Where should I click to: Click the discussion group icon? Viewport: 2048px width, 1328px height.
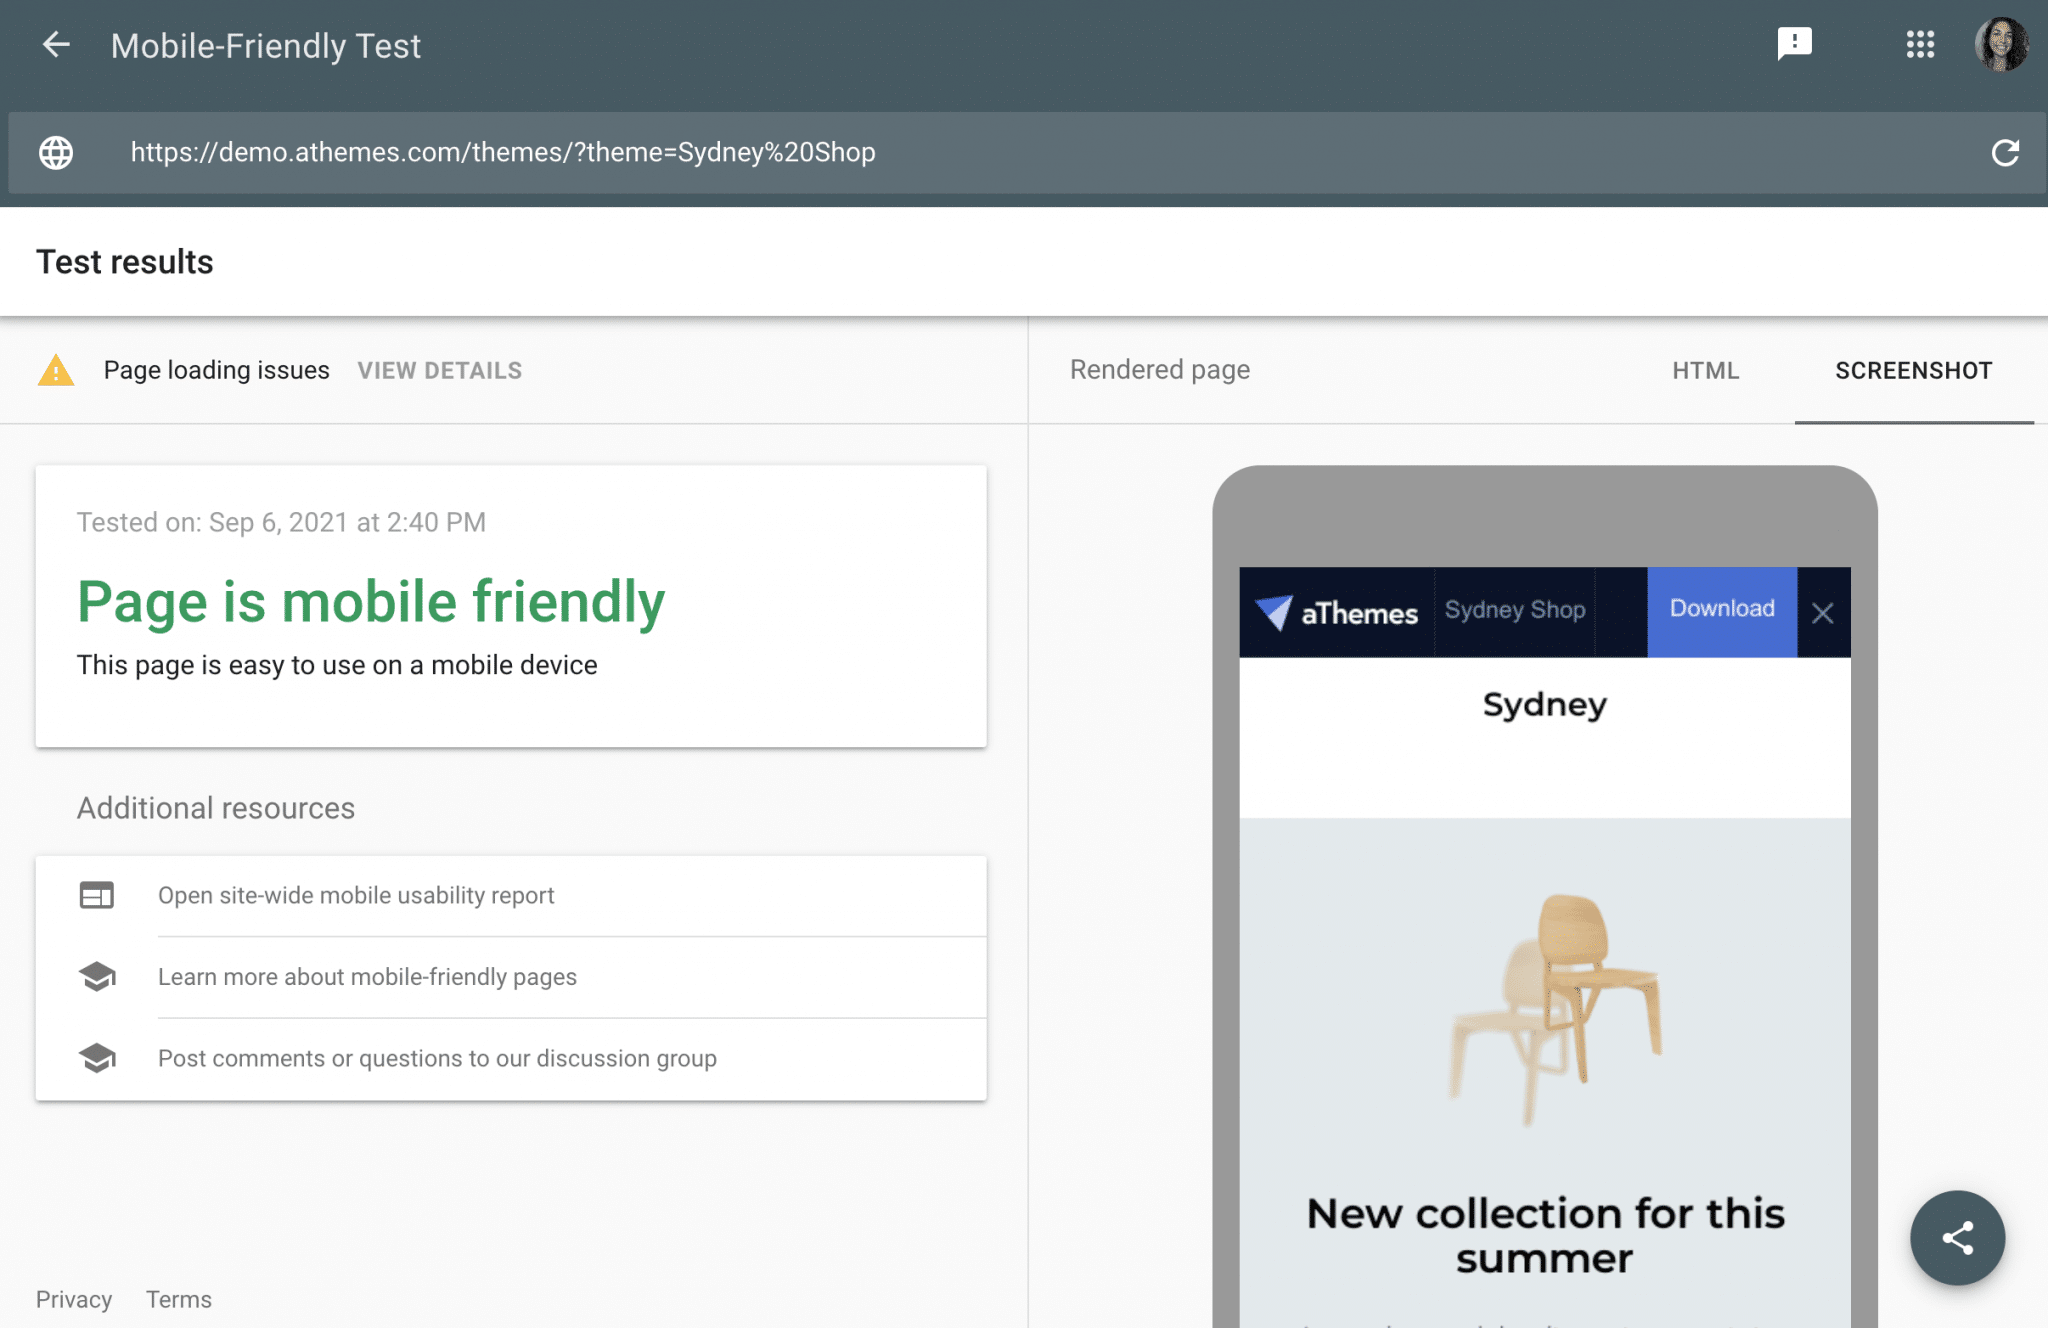click(97, 1058)
